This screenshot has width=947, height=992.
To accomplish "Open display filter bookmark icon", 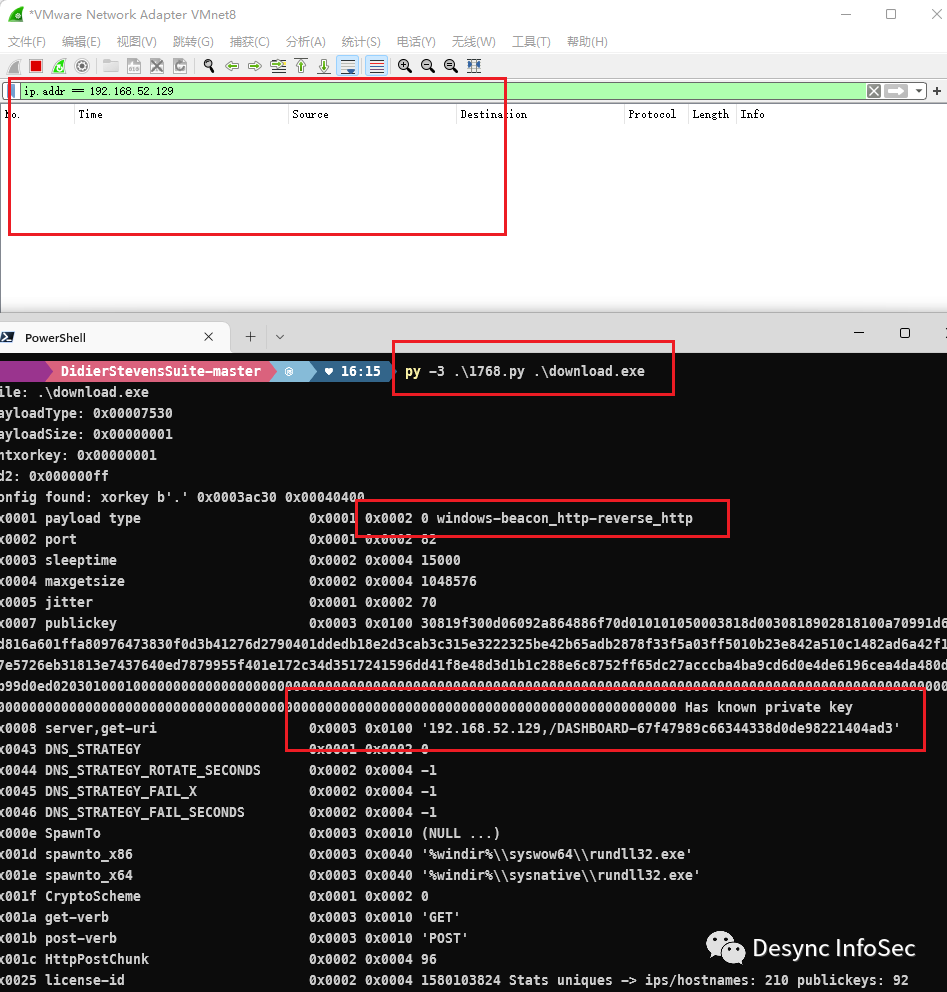I will 13,91.
